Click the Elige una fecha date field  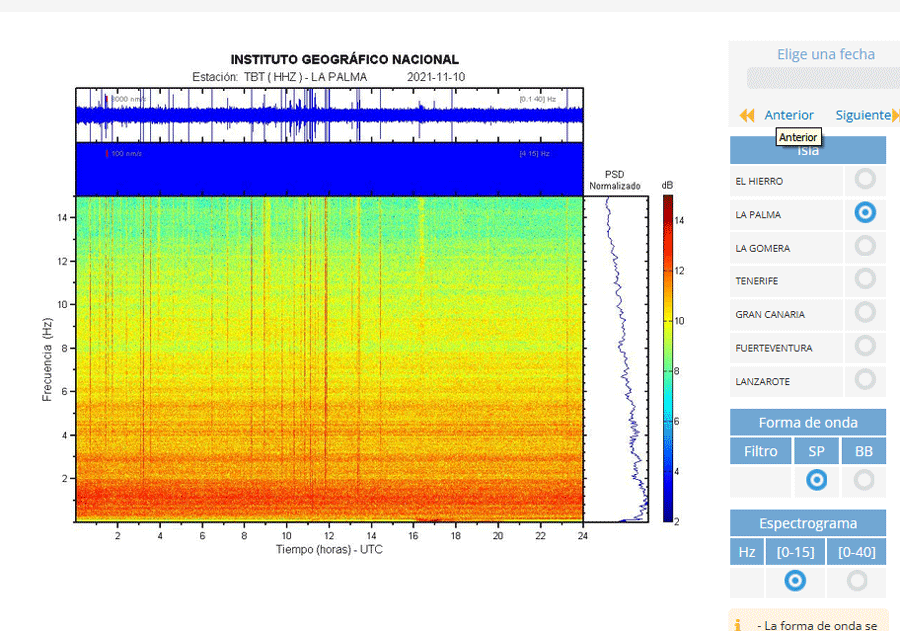coord(823,78)
